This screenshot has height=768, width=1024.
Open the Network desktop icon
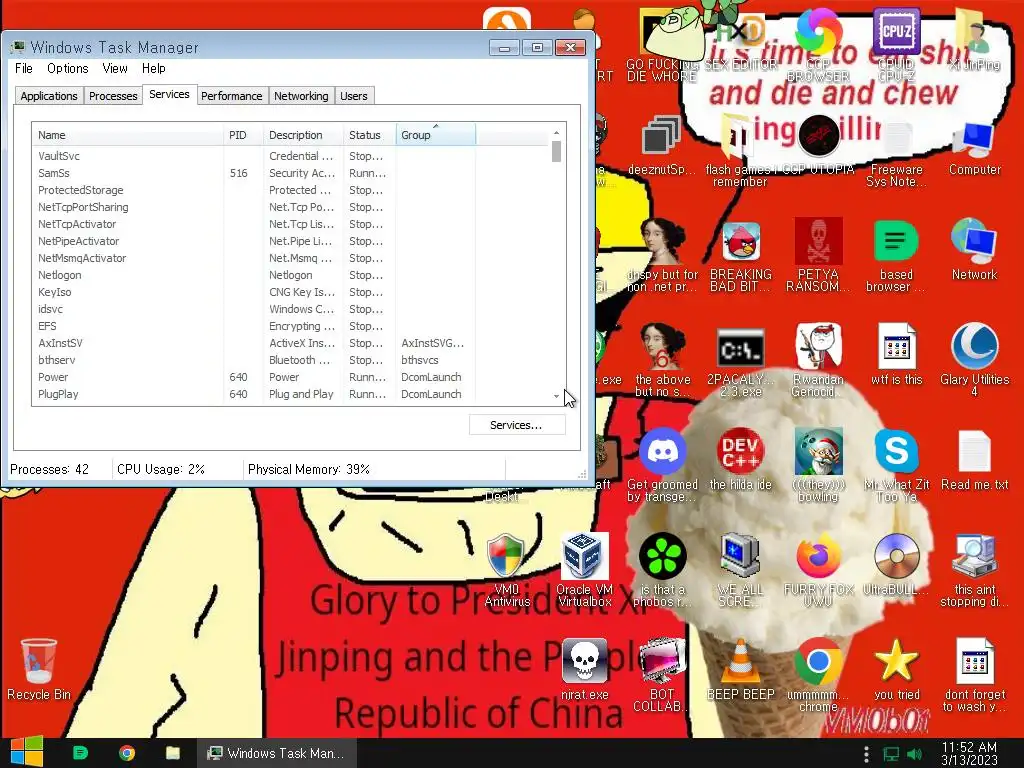tap(974, 250)
